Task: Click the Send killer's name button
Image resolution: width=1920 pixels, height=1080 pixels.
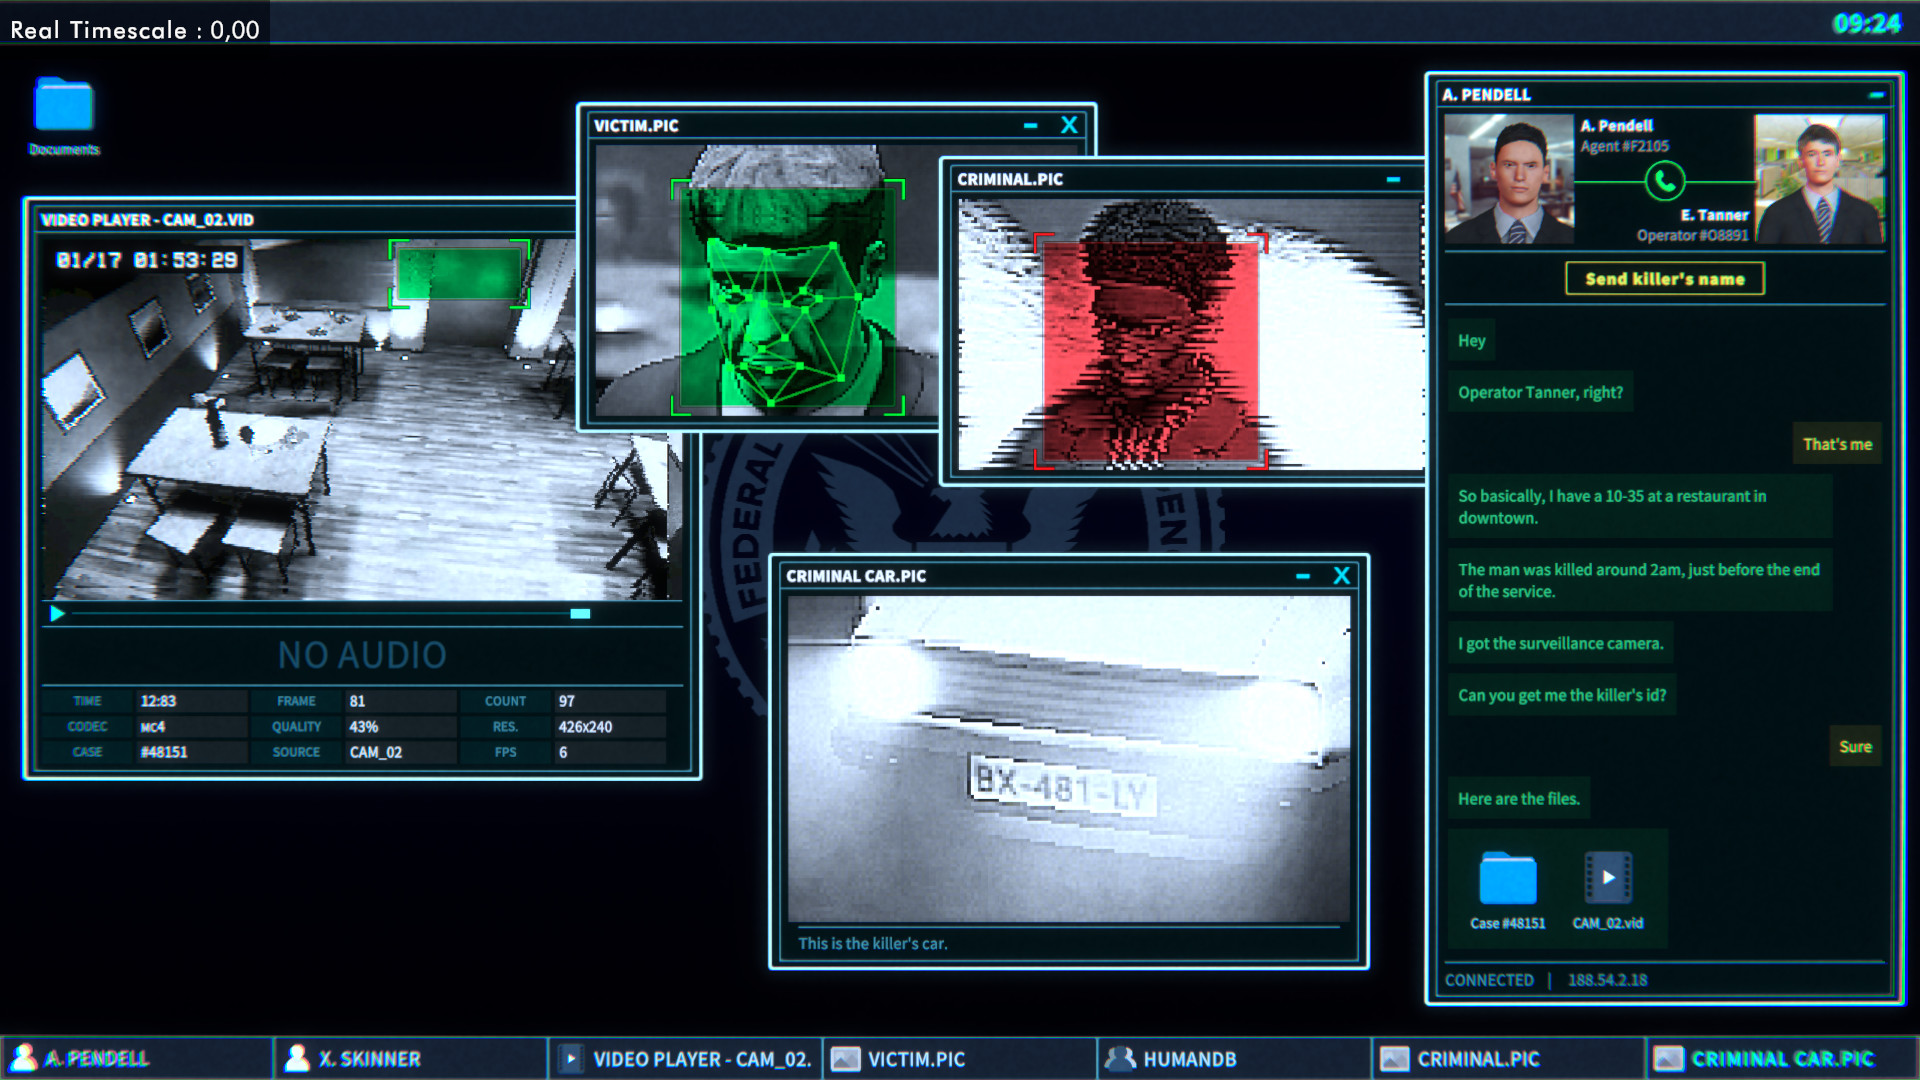Action: (1665, 279)
